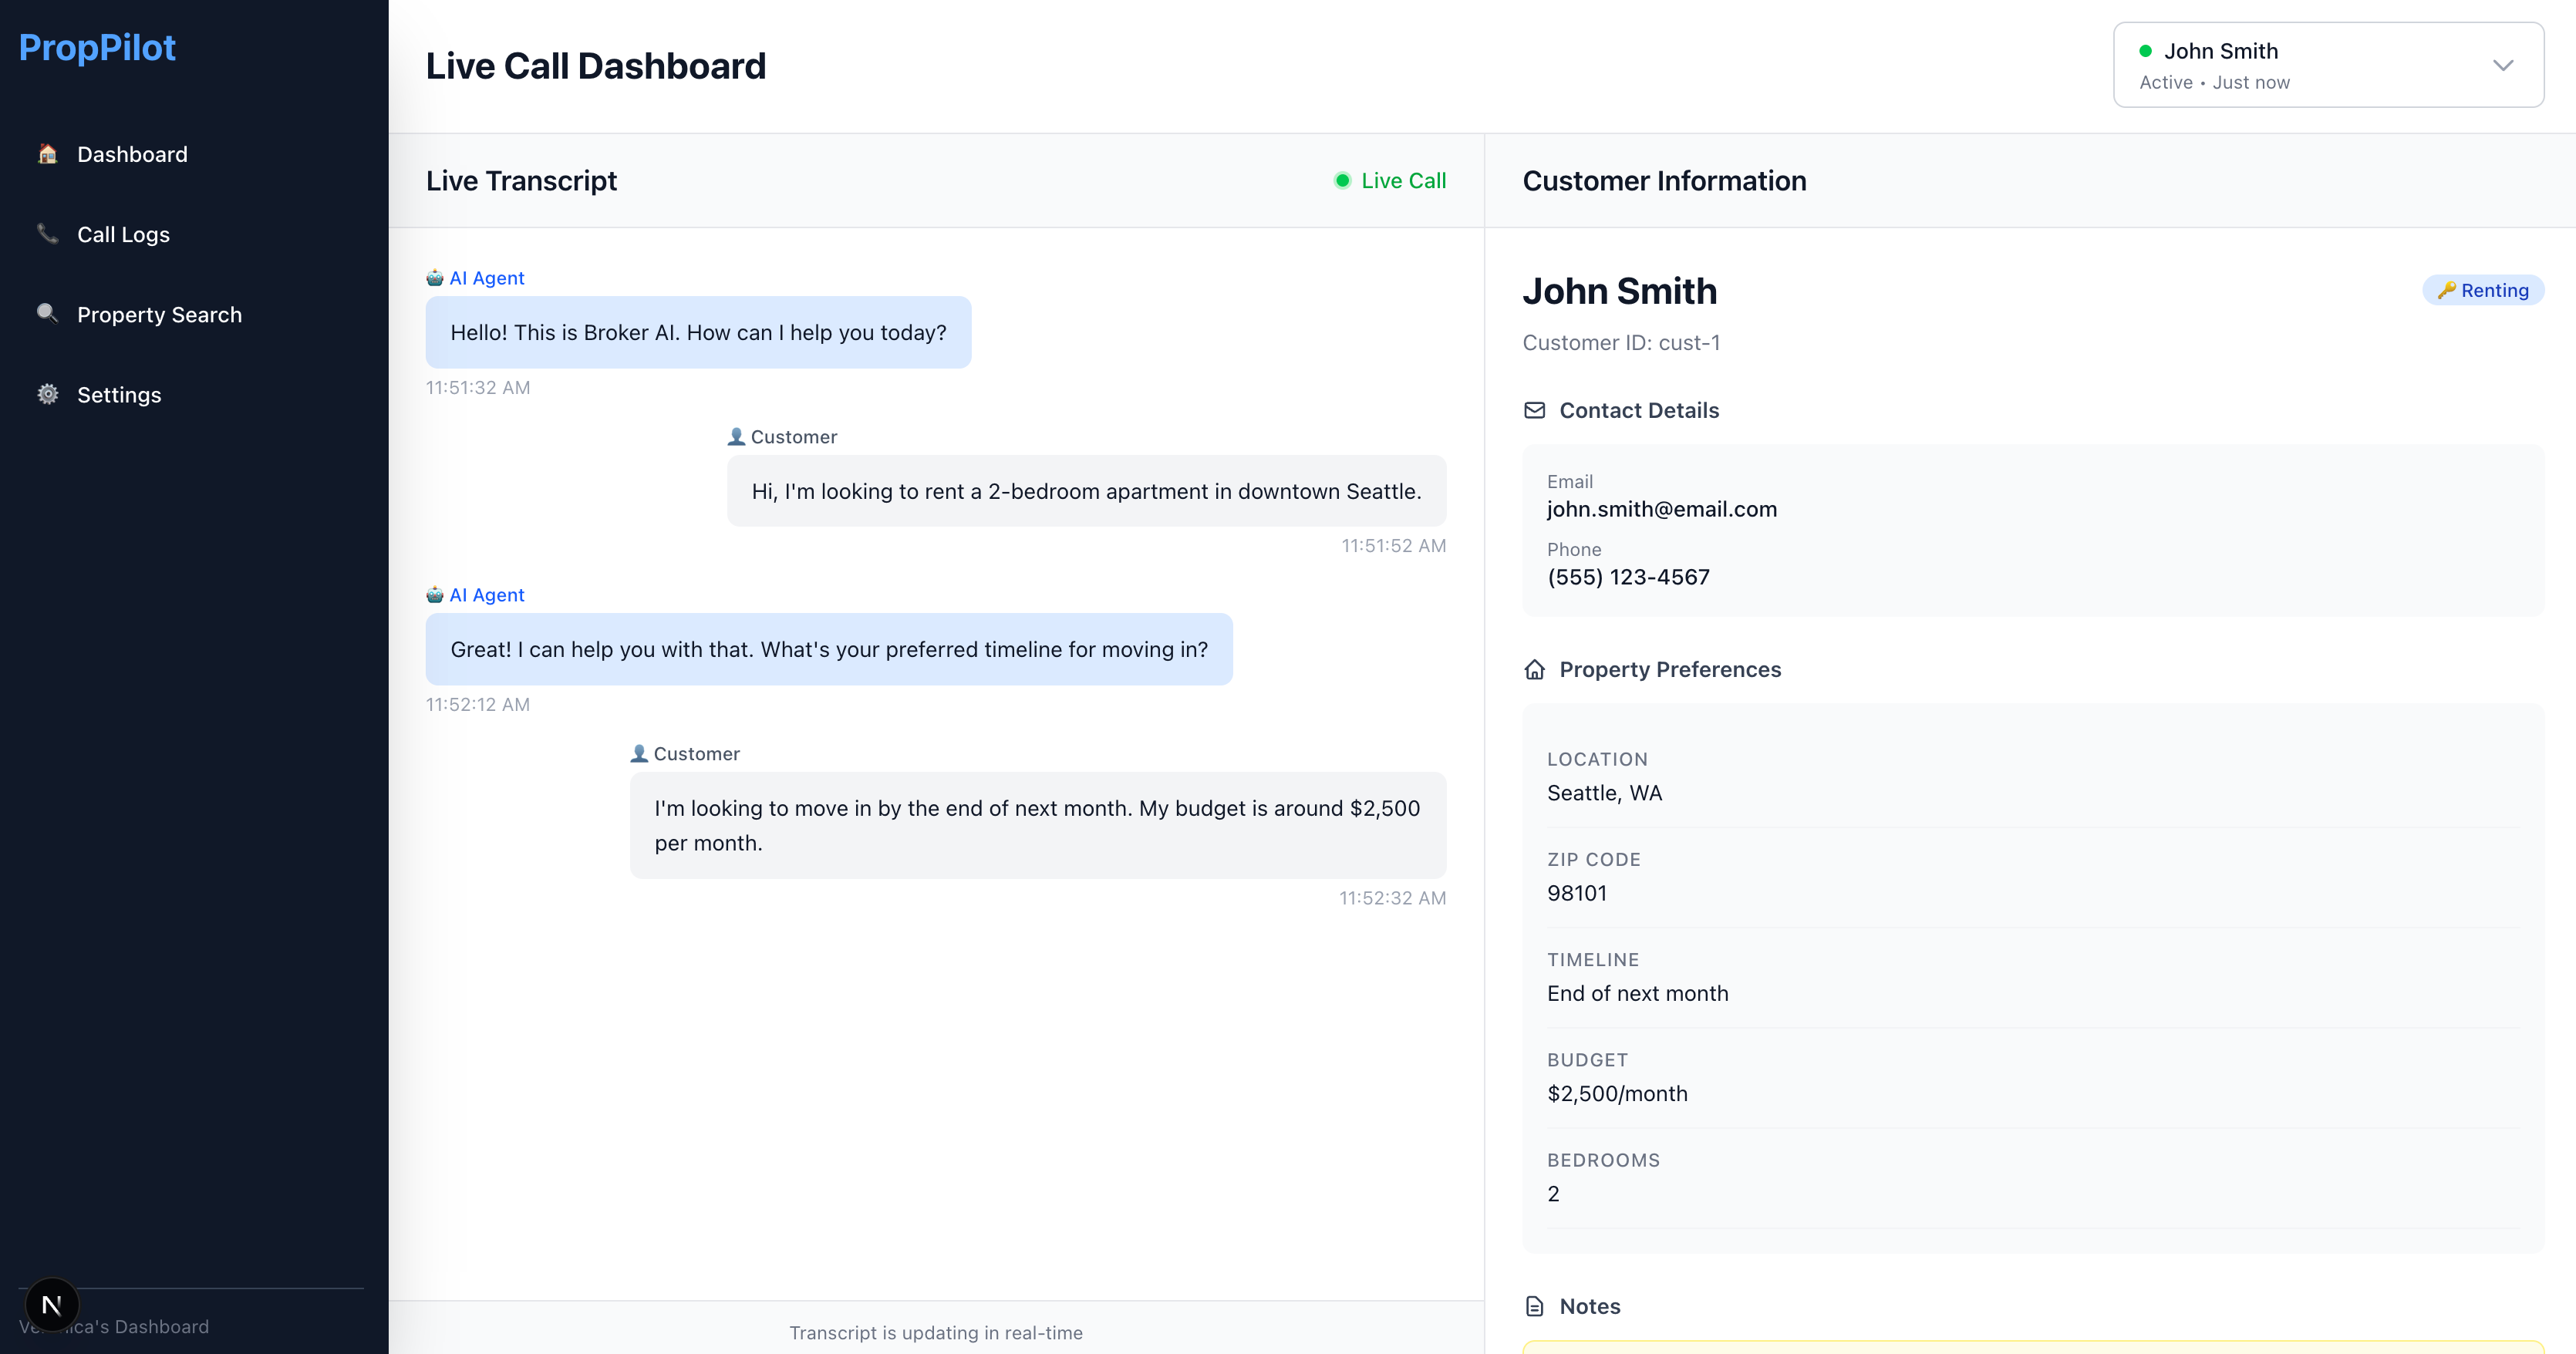Click the AI Agent robot icon above greeting
Viewport: 2576px width, 1354px height.
[x=435, y=278]
